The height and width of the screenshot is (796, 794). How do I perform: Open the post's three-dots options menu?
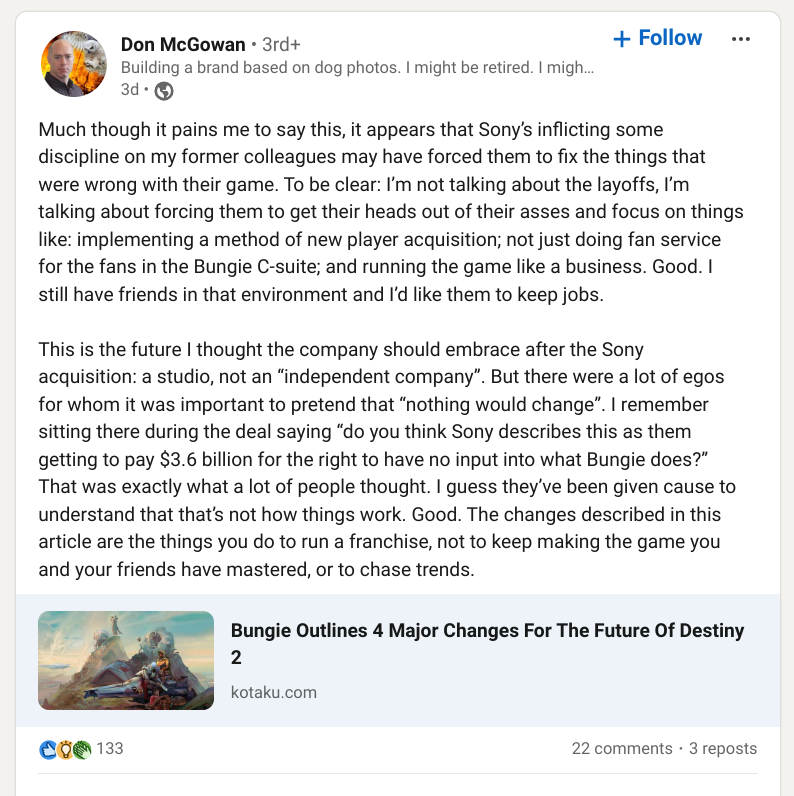coord(741,39)
